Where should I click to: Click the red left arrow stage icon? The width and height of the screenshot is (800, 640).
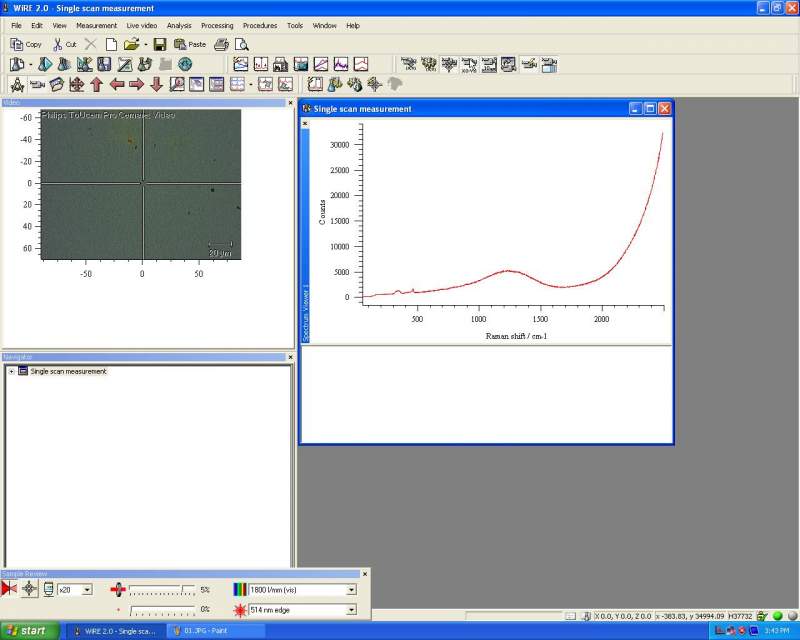click(116, 84)
